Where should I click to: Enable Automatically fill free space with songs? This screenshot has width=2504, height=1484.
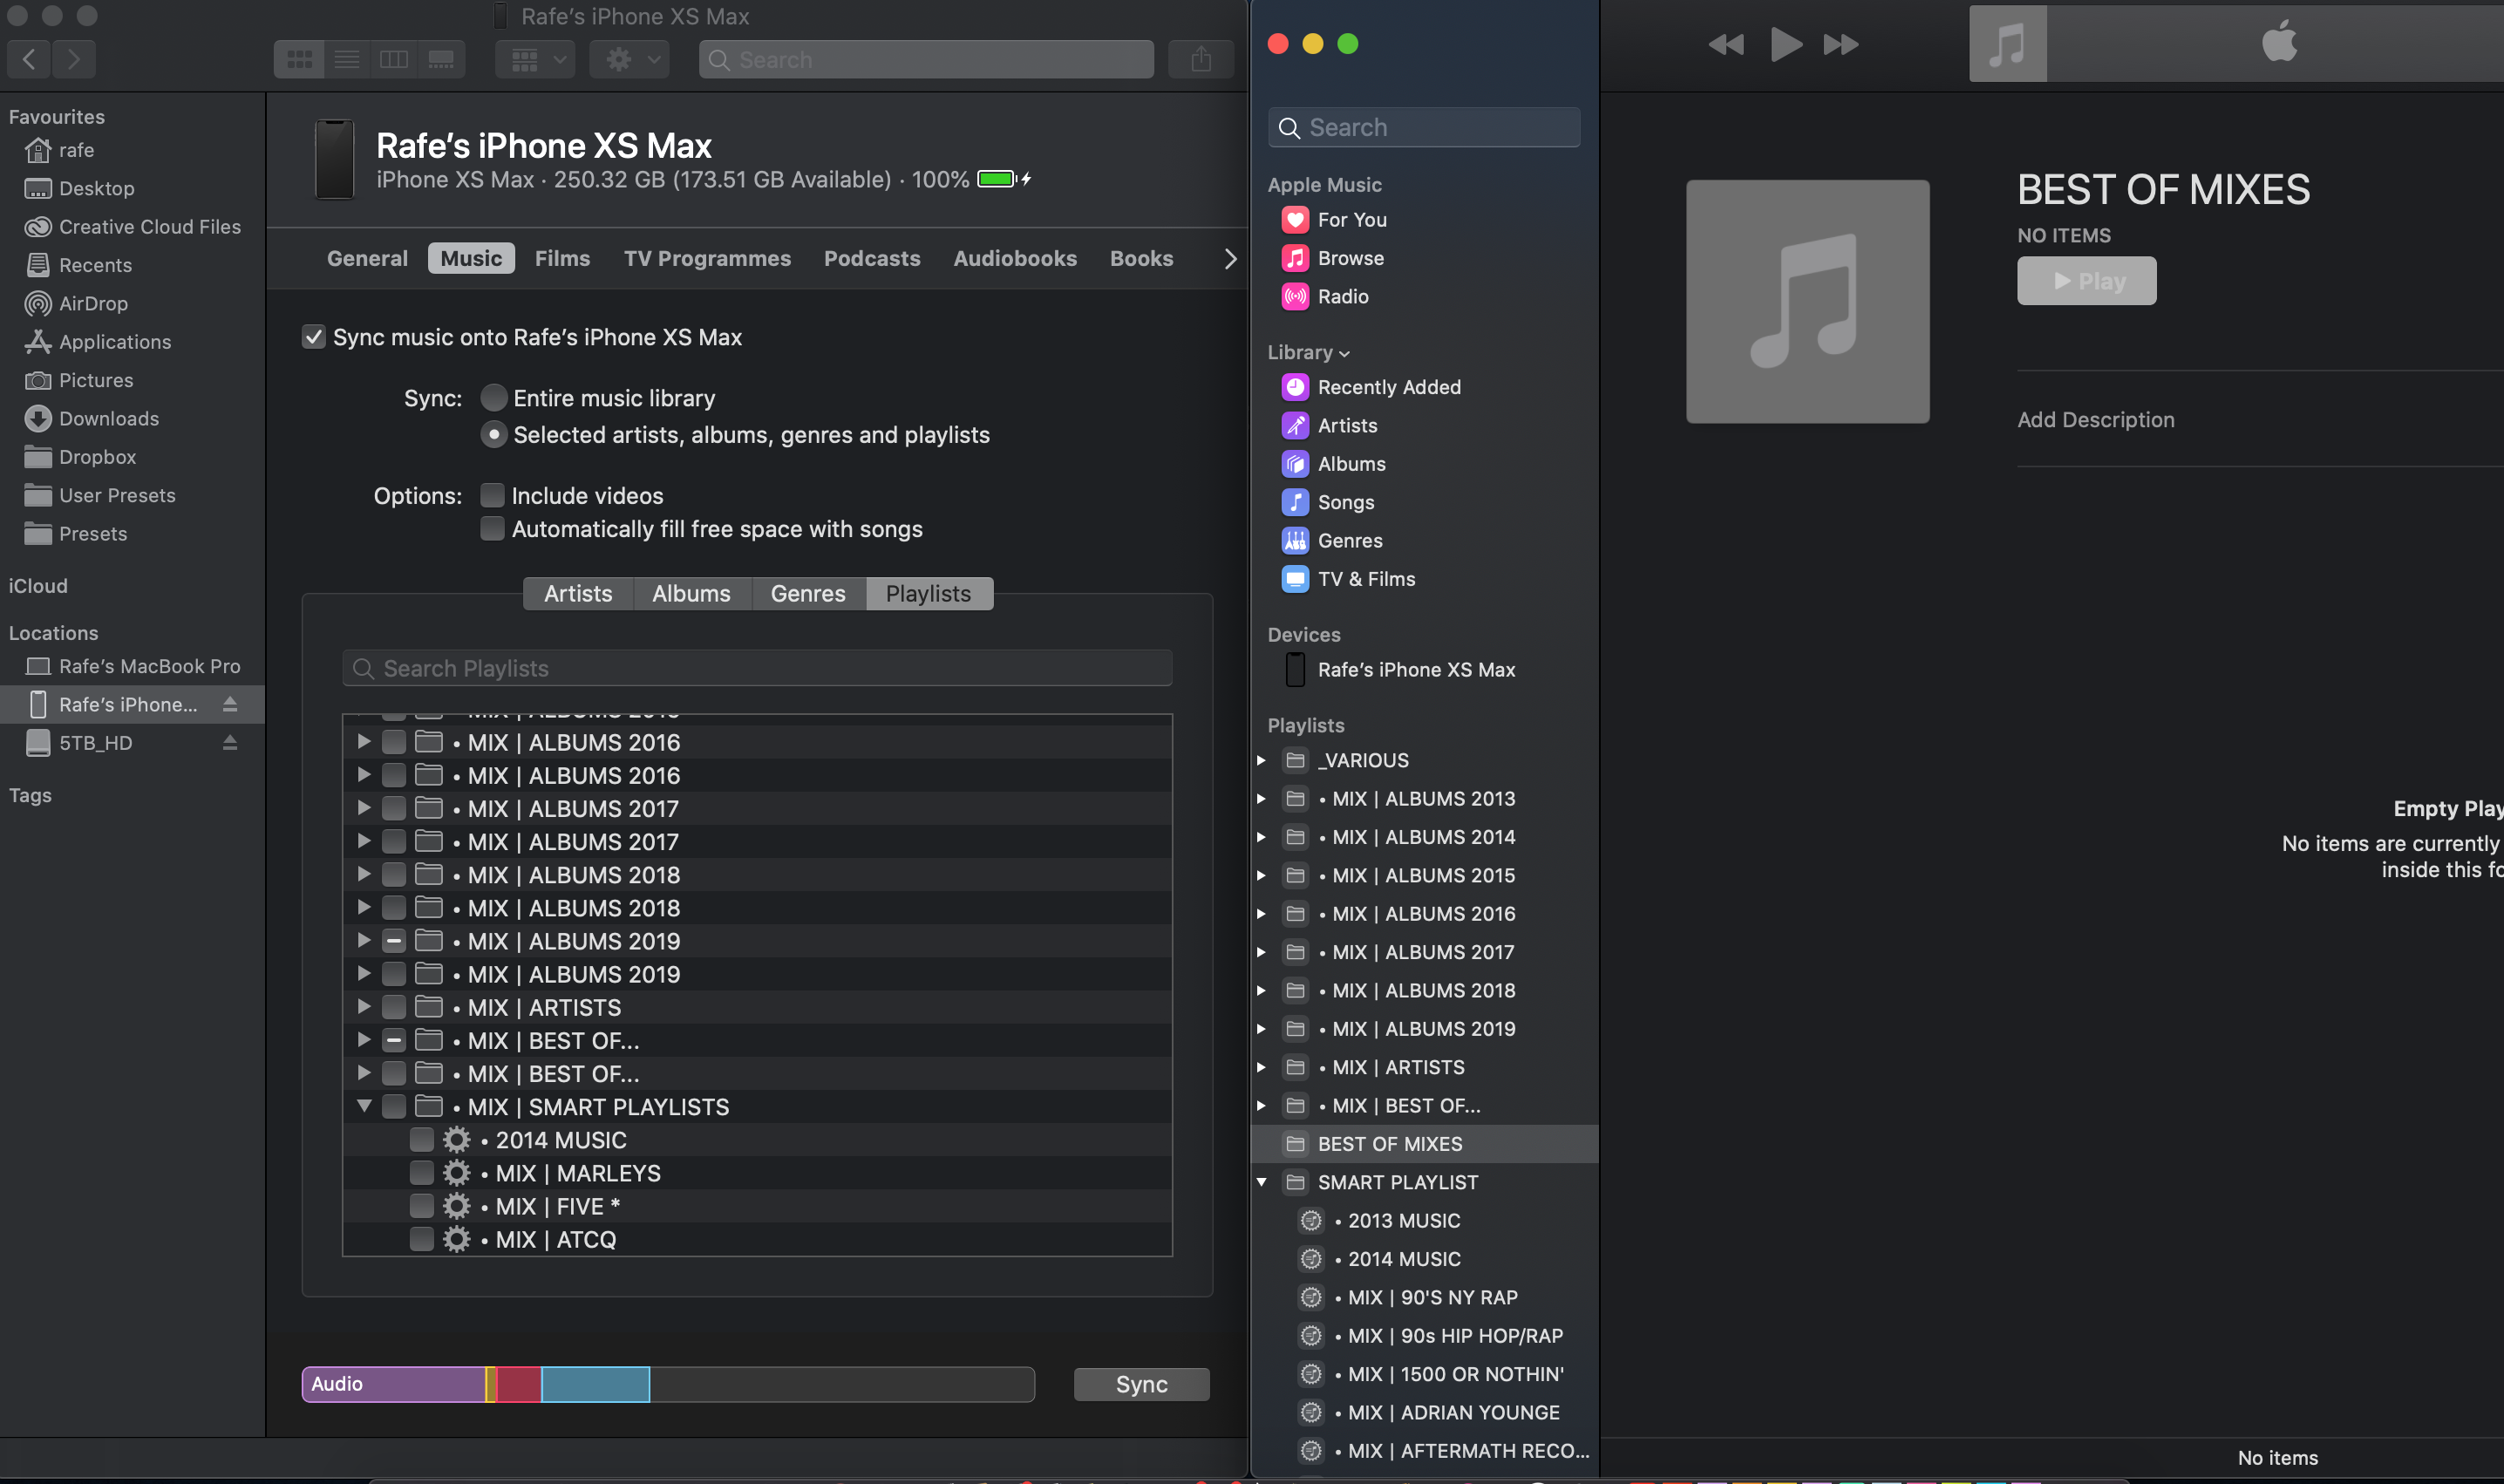492,529
